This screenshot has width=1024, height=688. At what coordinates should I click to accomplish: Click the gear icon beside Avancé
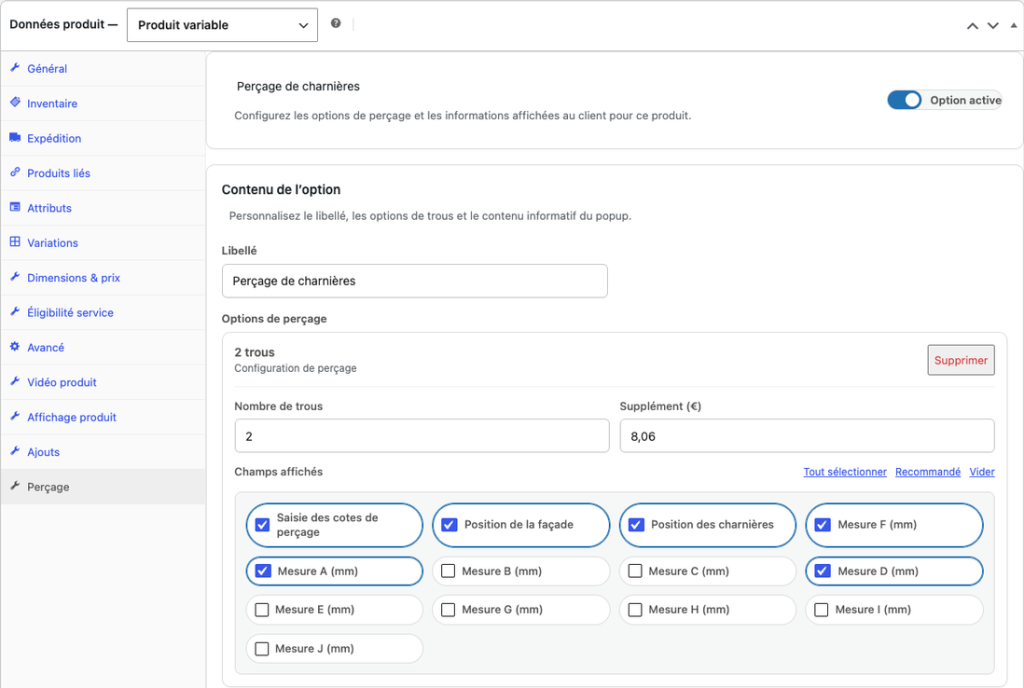pos(15,347)
